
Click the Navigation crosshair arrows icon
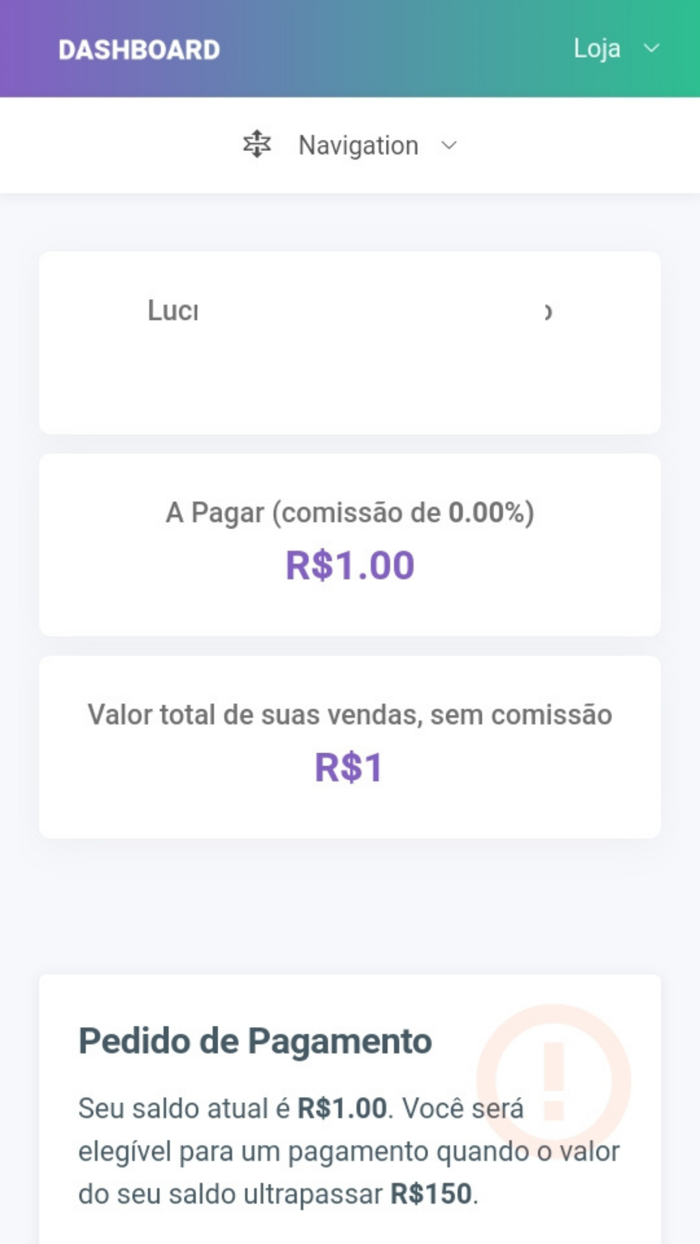tap(259, 145)
